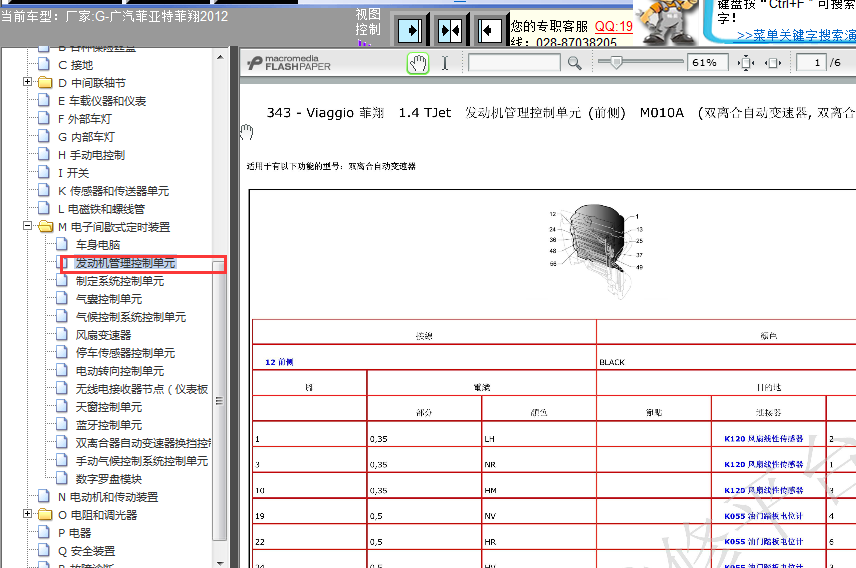The width and height of the screenshot is (856, 568).
Task: Click the Macromedia FlashPaper logo
Action: (x=289, y=63)
